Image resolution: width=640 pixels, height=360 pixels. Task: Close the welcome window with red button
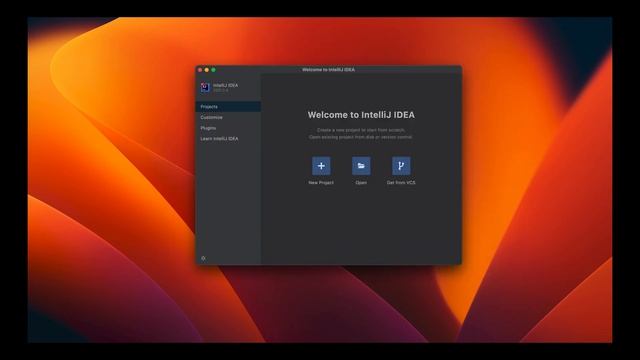[200, 70]
